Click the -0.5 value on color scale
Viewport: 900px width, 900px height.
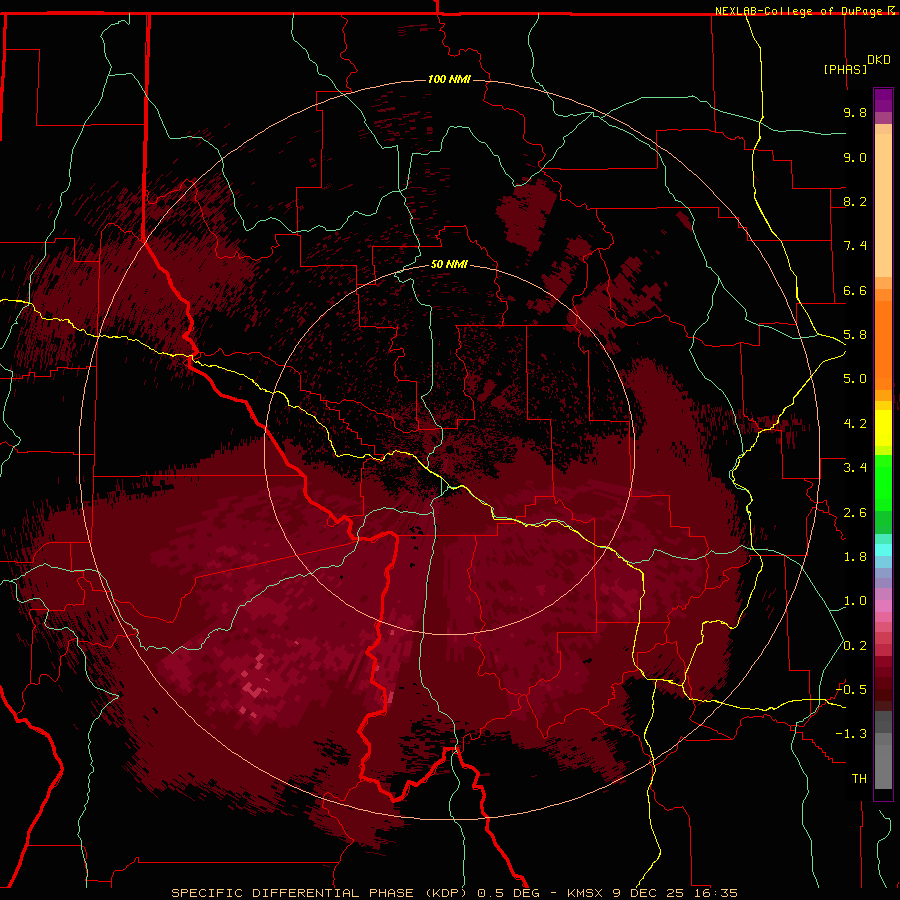tap(851, 690)
